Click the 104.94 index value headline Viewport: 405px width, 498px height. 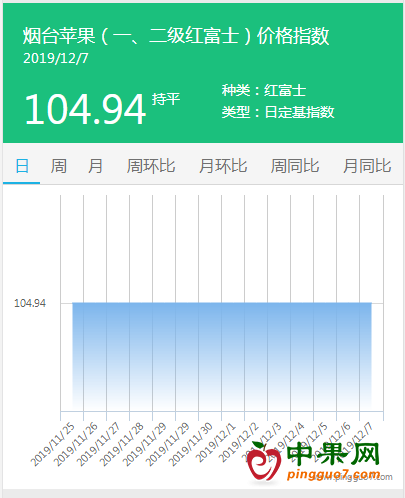[85, 109]
